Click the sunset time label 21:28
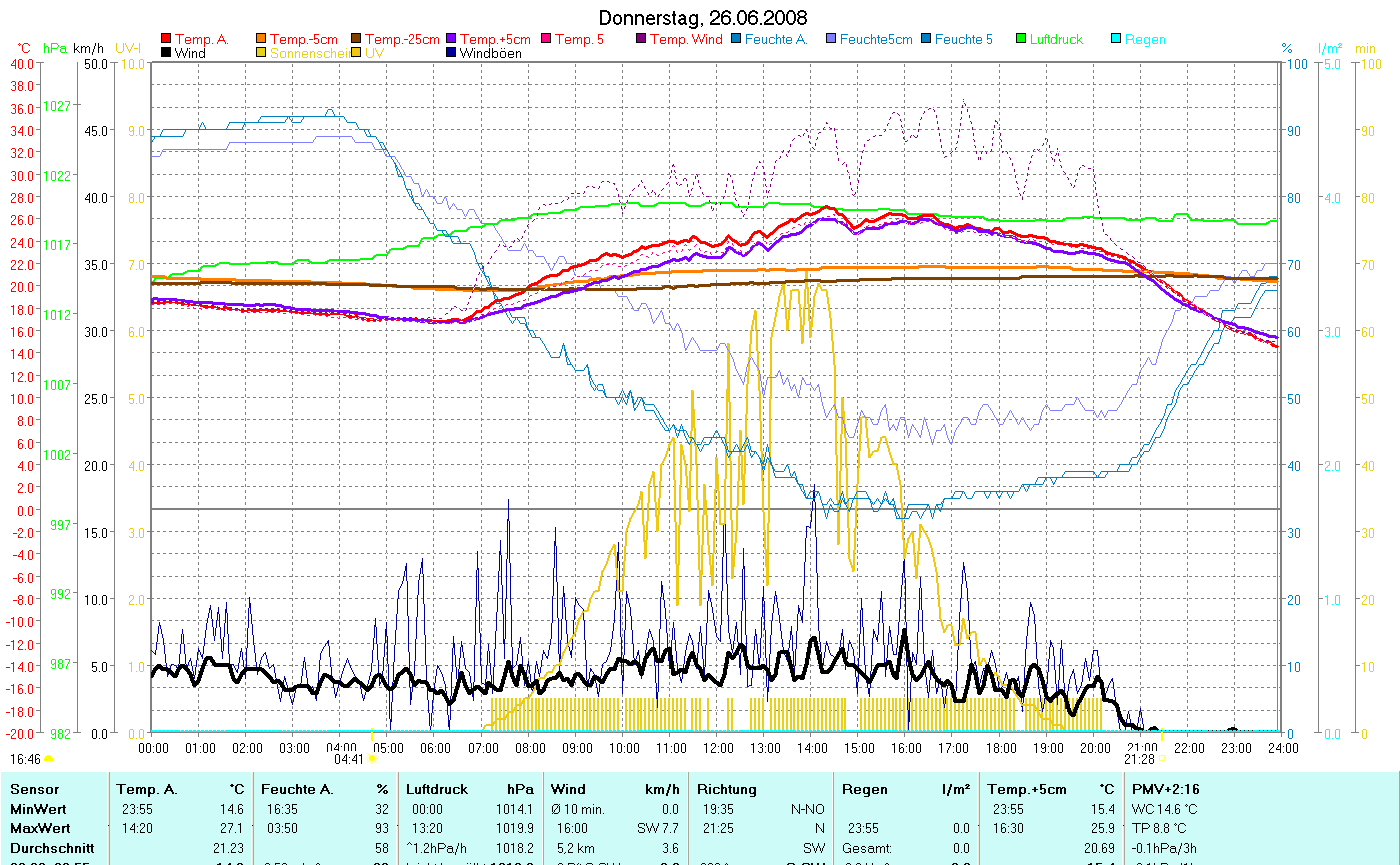Image resolution: width=1400 pixels, height=865 pixels. pos(1139,760)
